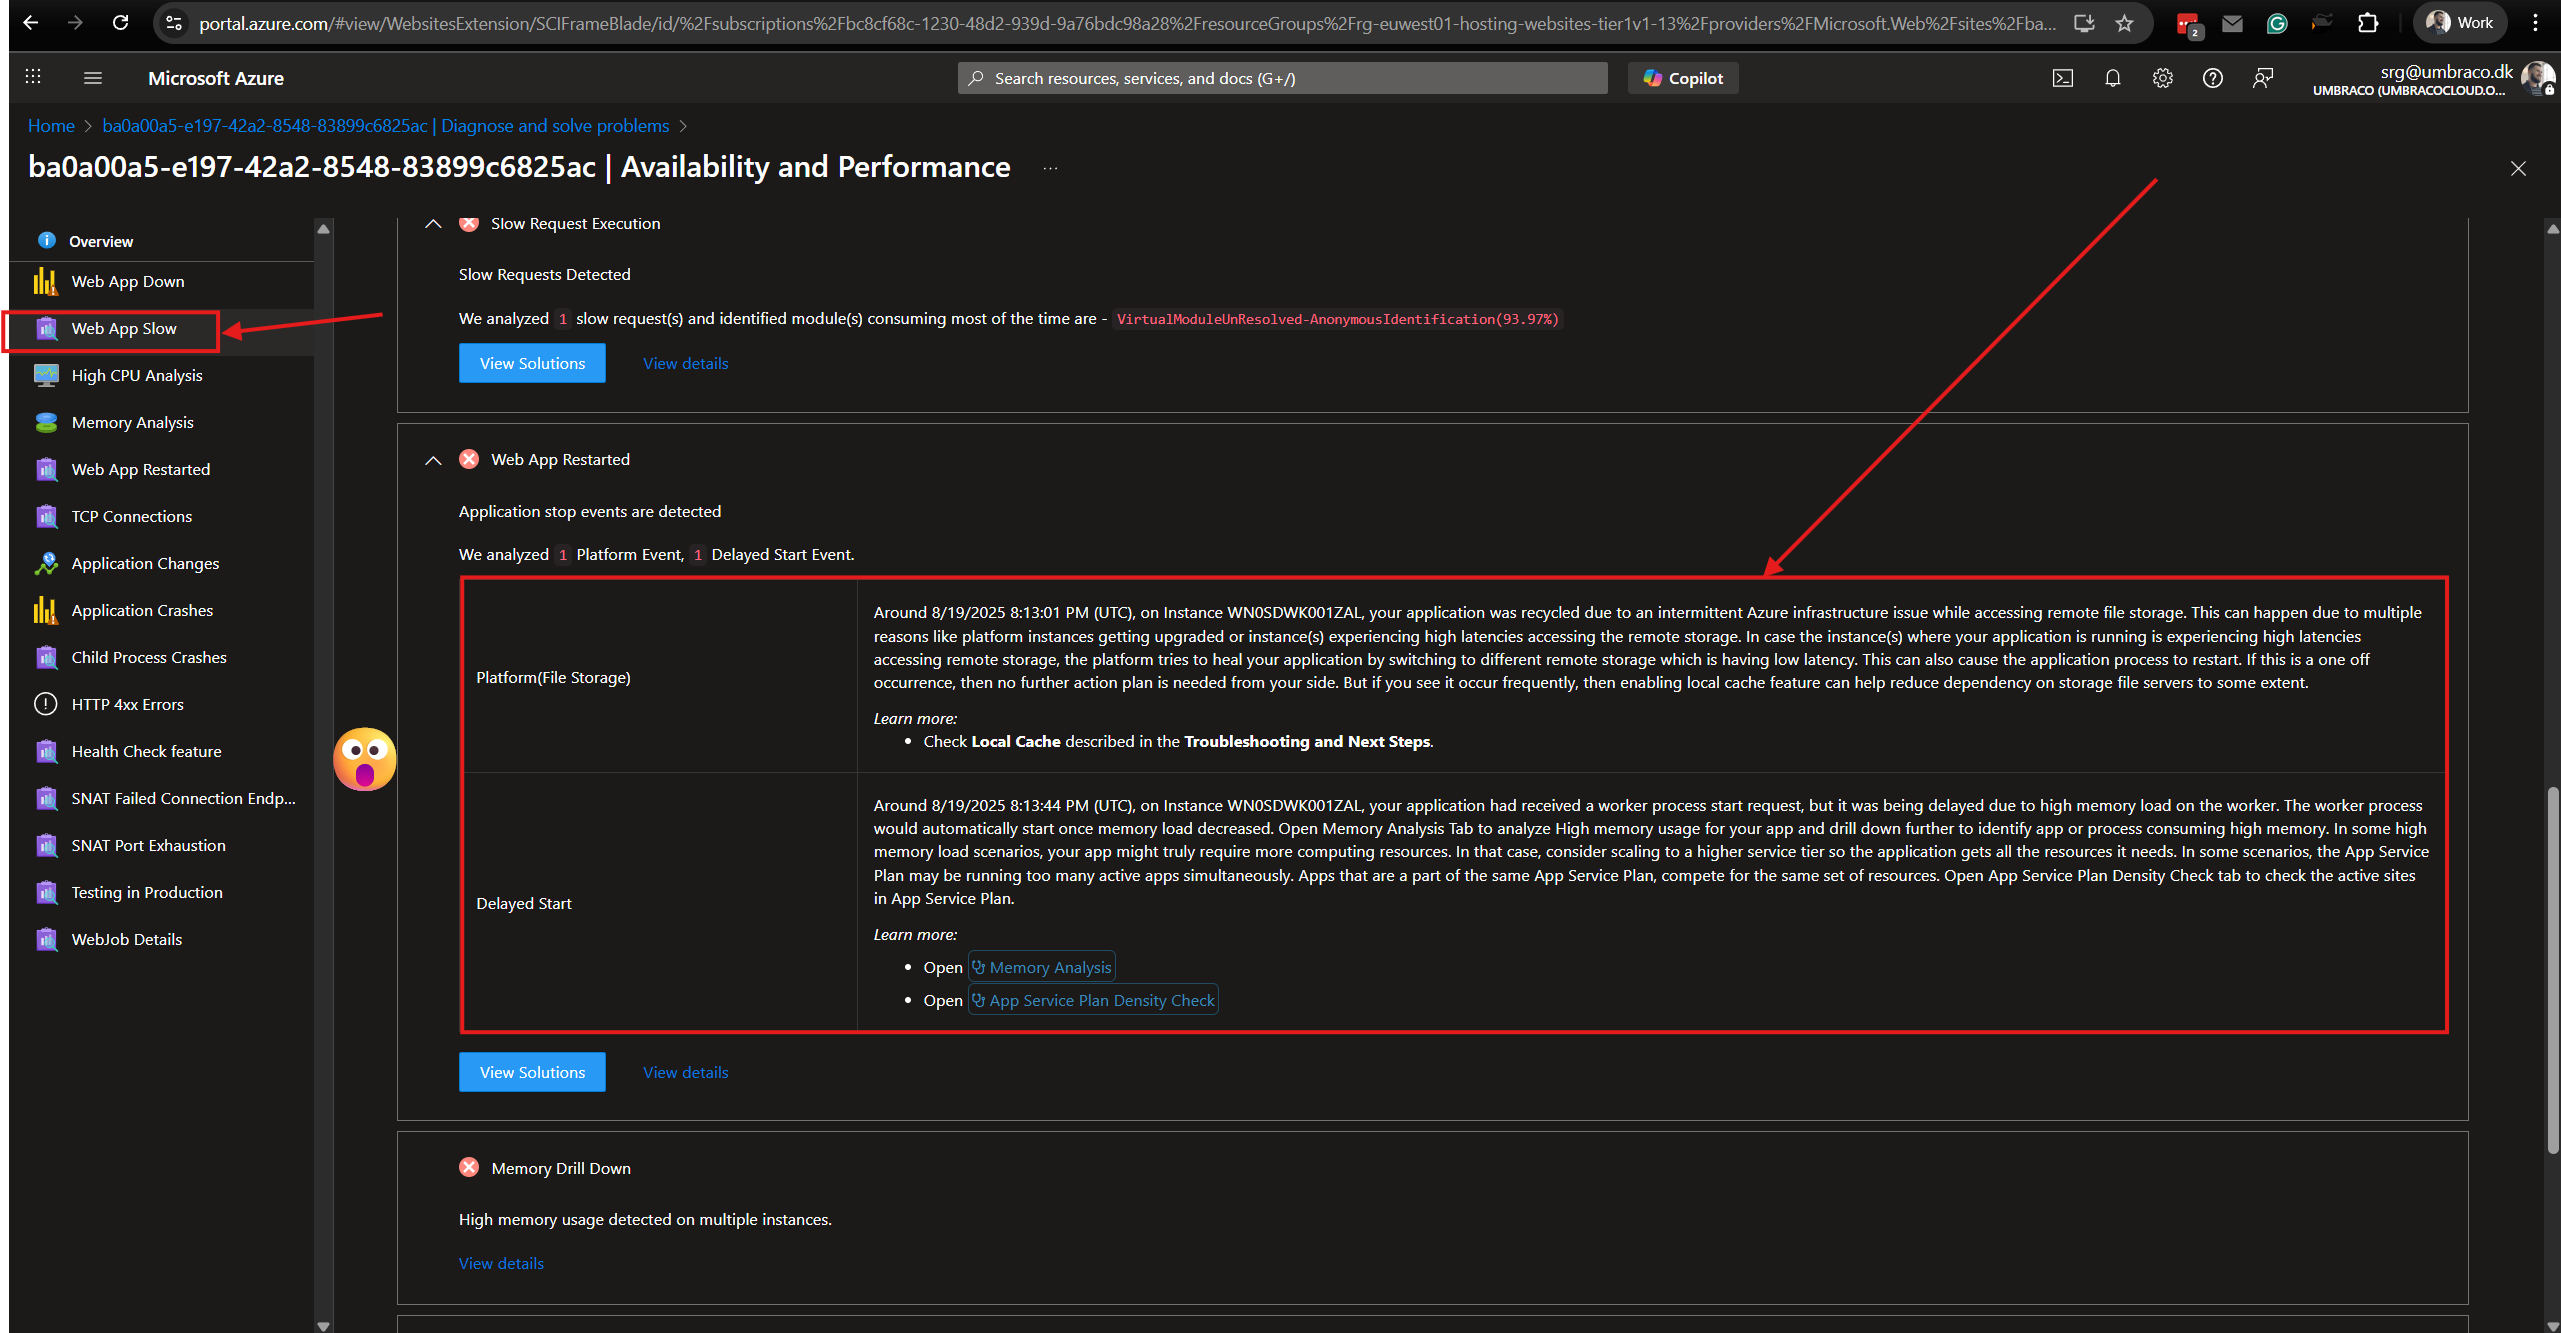This screenshot has height=1333, width=2561.
Task: Collapse the Web App Restarted section
Action: [433, 460]
